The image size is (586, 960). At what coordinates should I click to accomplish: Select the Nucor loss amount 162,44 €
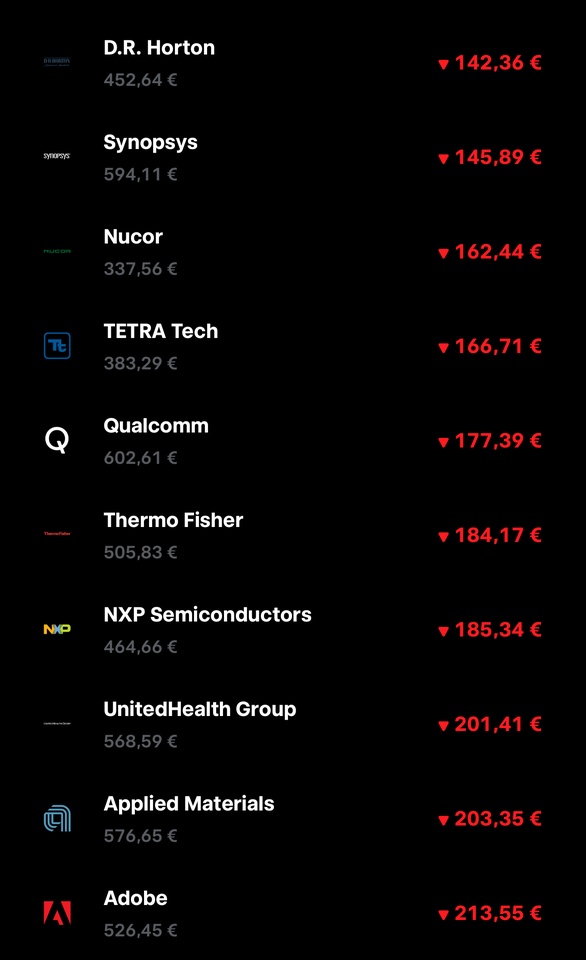click(x=490, y=252)
